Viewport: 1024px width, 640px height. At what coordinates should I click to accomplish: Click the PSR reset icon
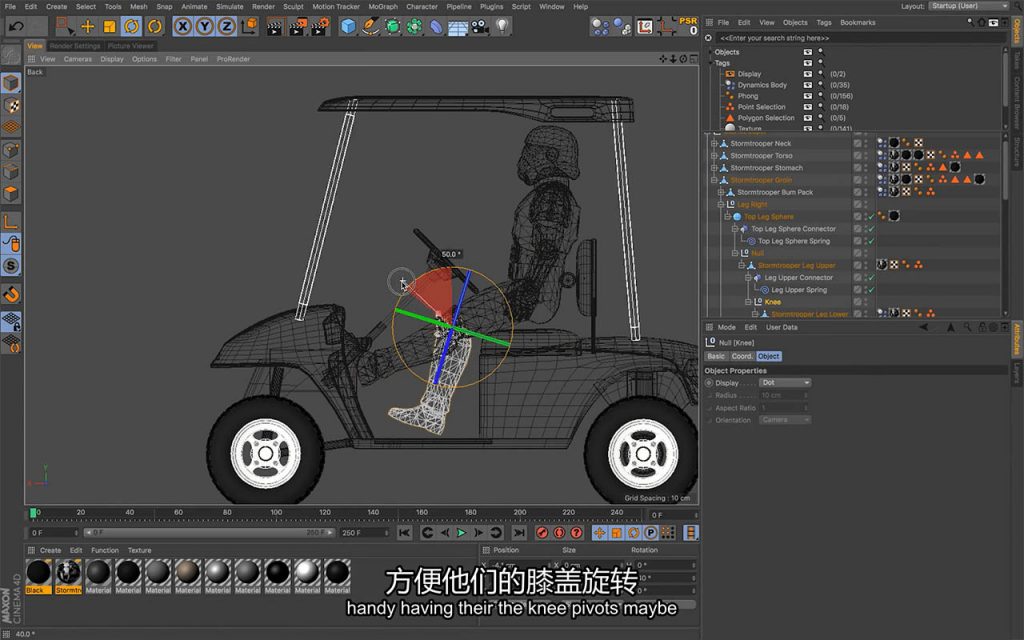tap(688, 26)
